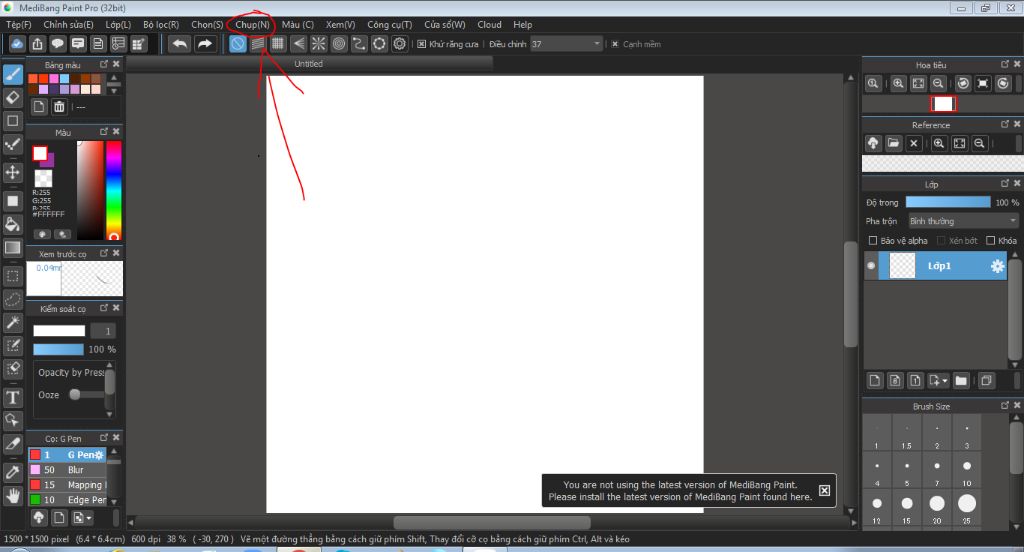This screenshot has width=1024, height=552.
Task: Duplicate layer icon in Lớp panel
Action: coord(986,380)
